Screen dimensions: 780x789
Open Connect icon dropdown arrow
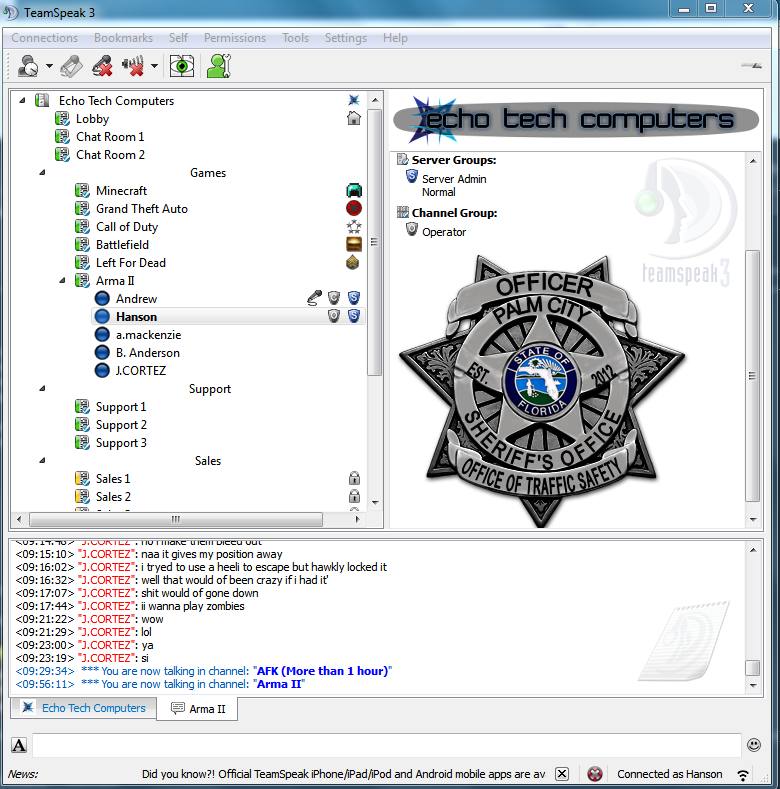click(x=49, y=66)
